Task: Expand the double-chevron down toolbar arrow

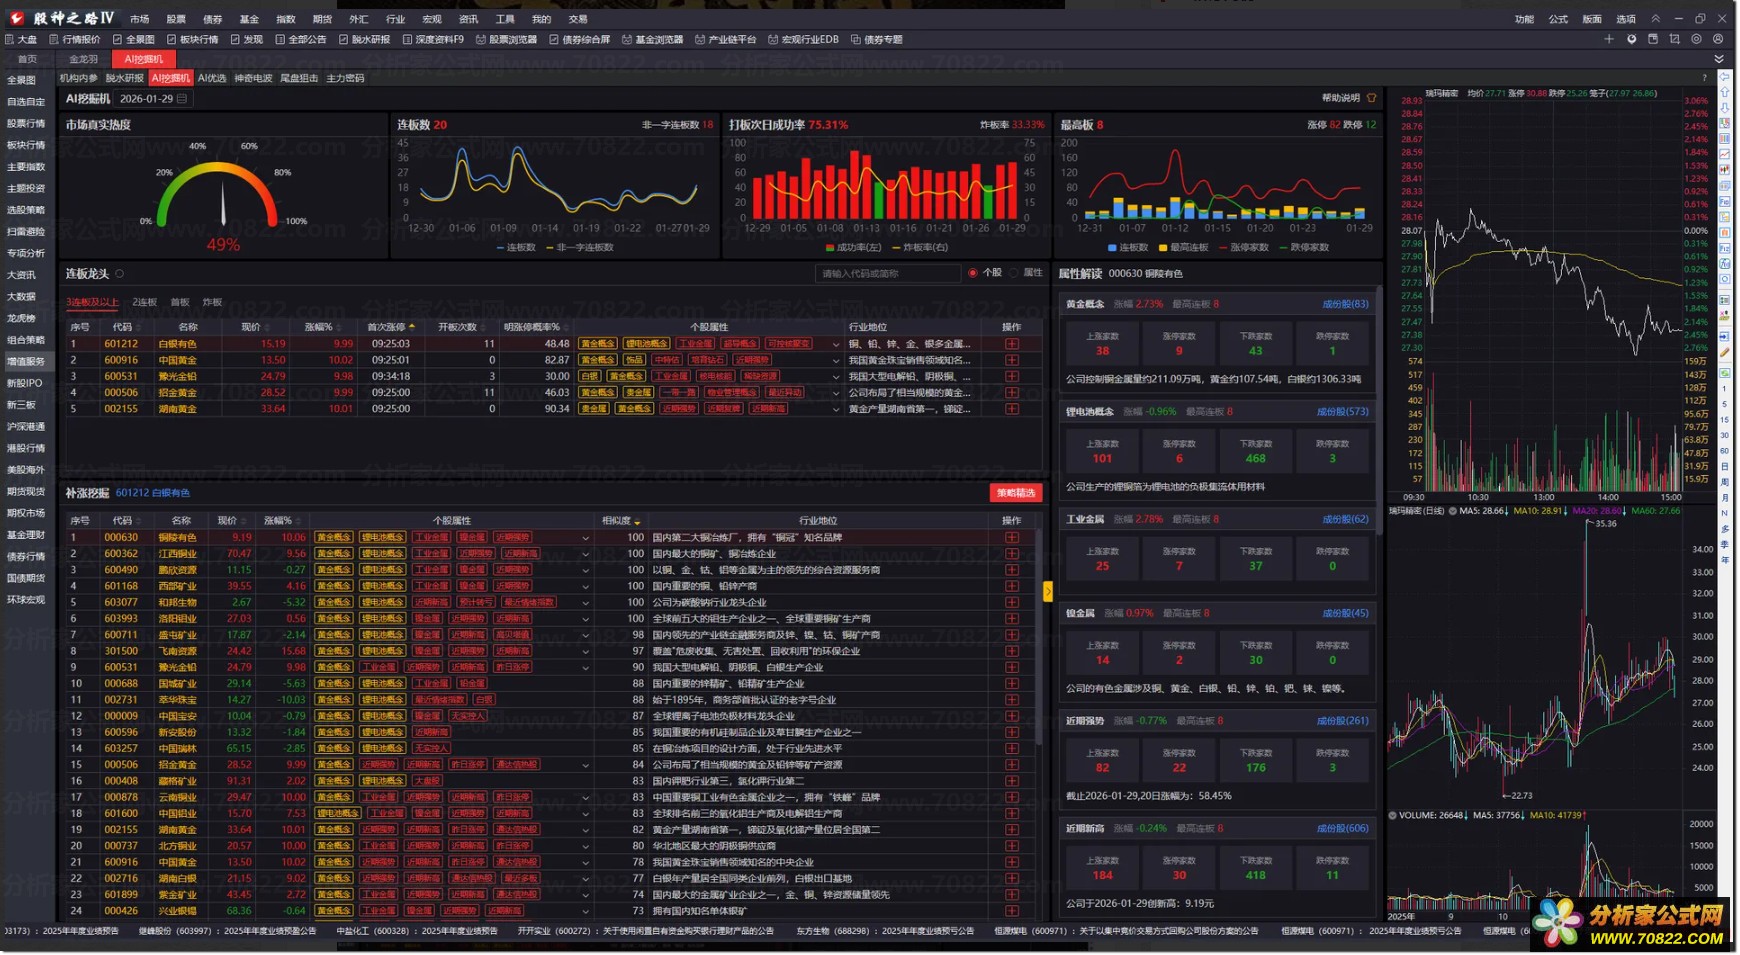Action: coord(1719,59)
